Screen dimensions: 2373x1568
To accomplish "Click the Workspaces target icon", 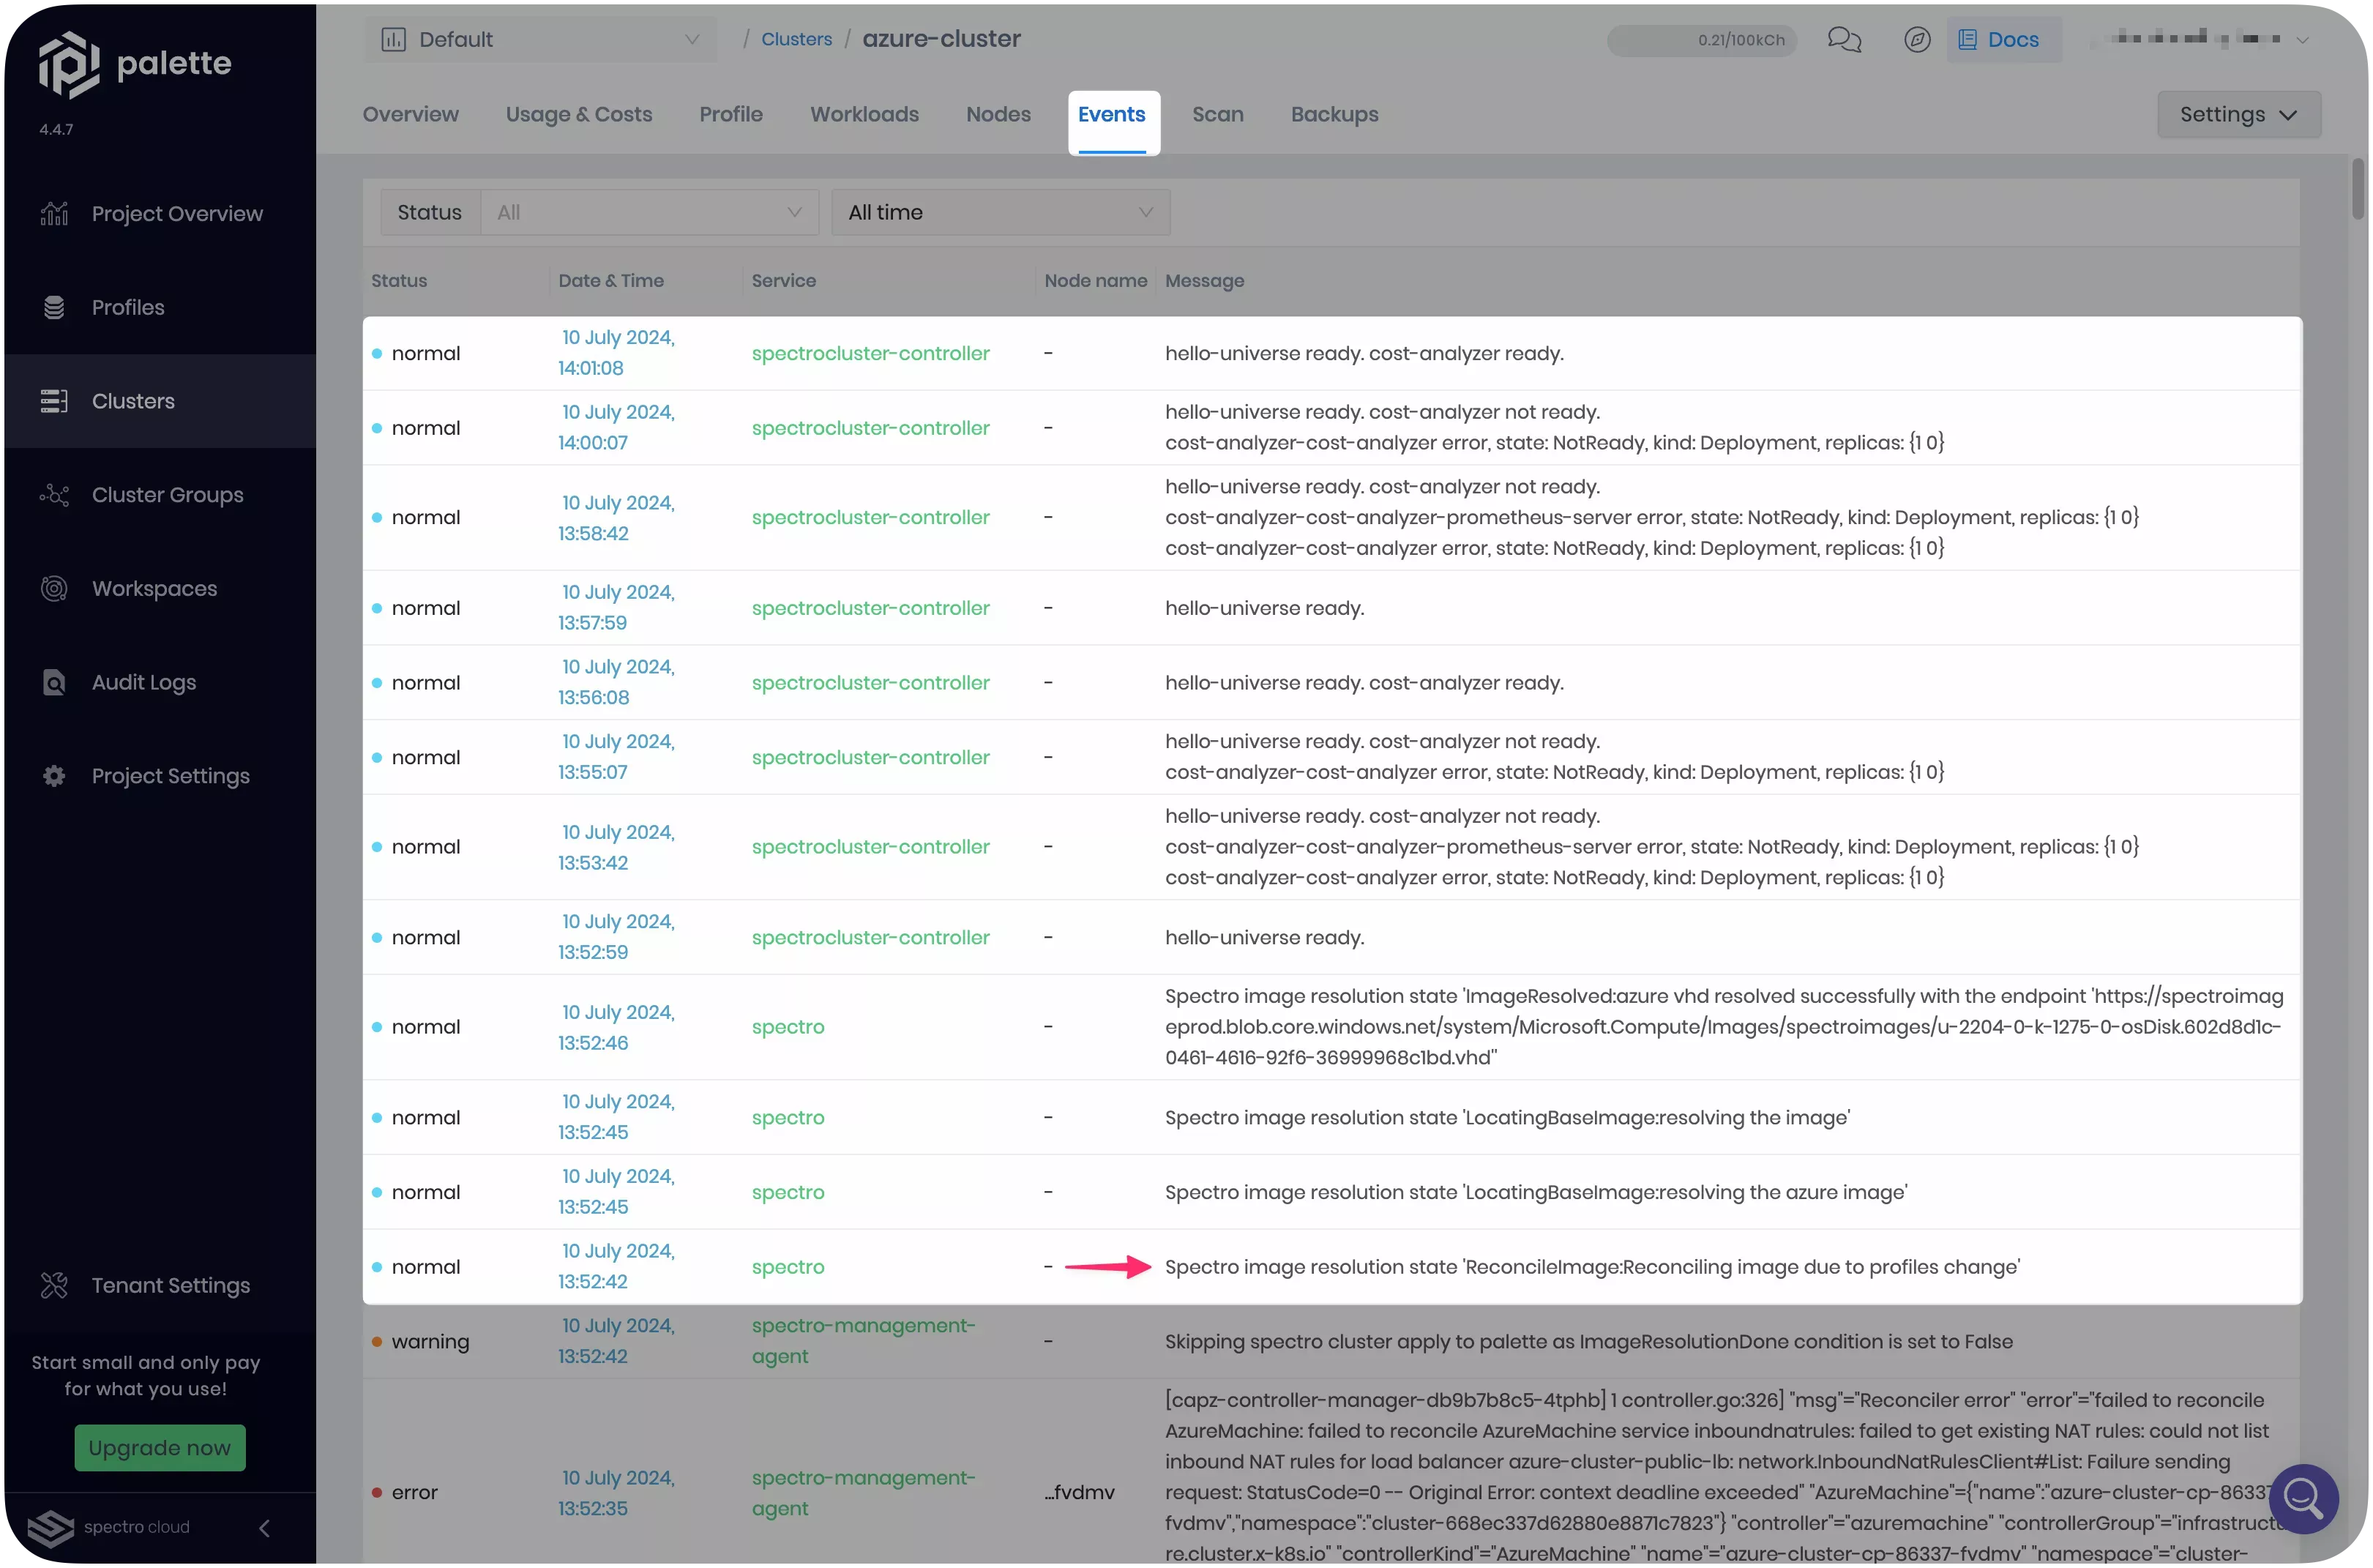I will pyautogui.click(x=54, y=589).
